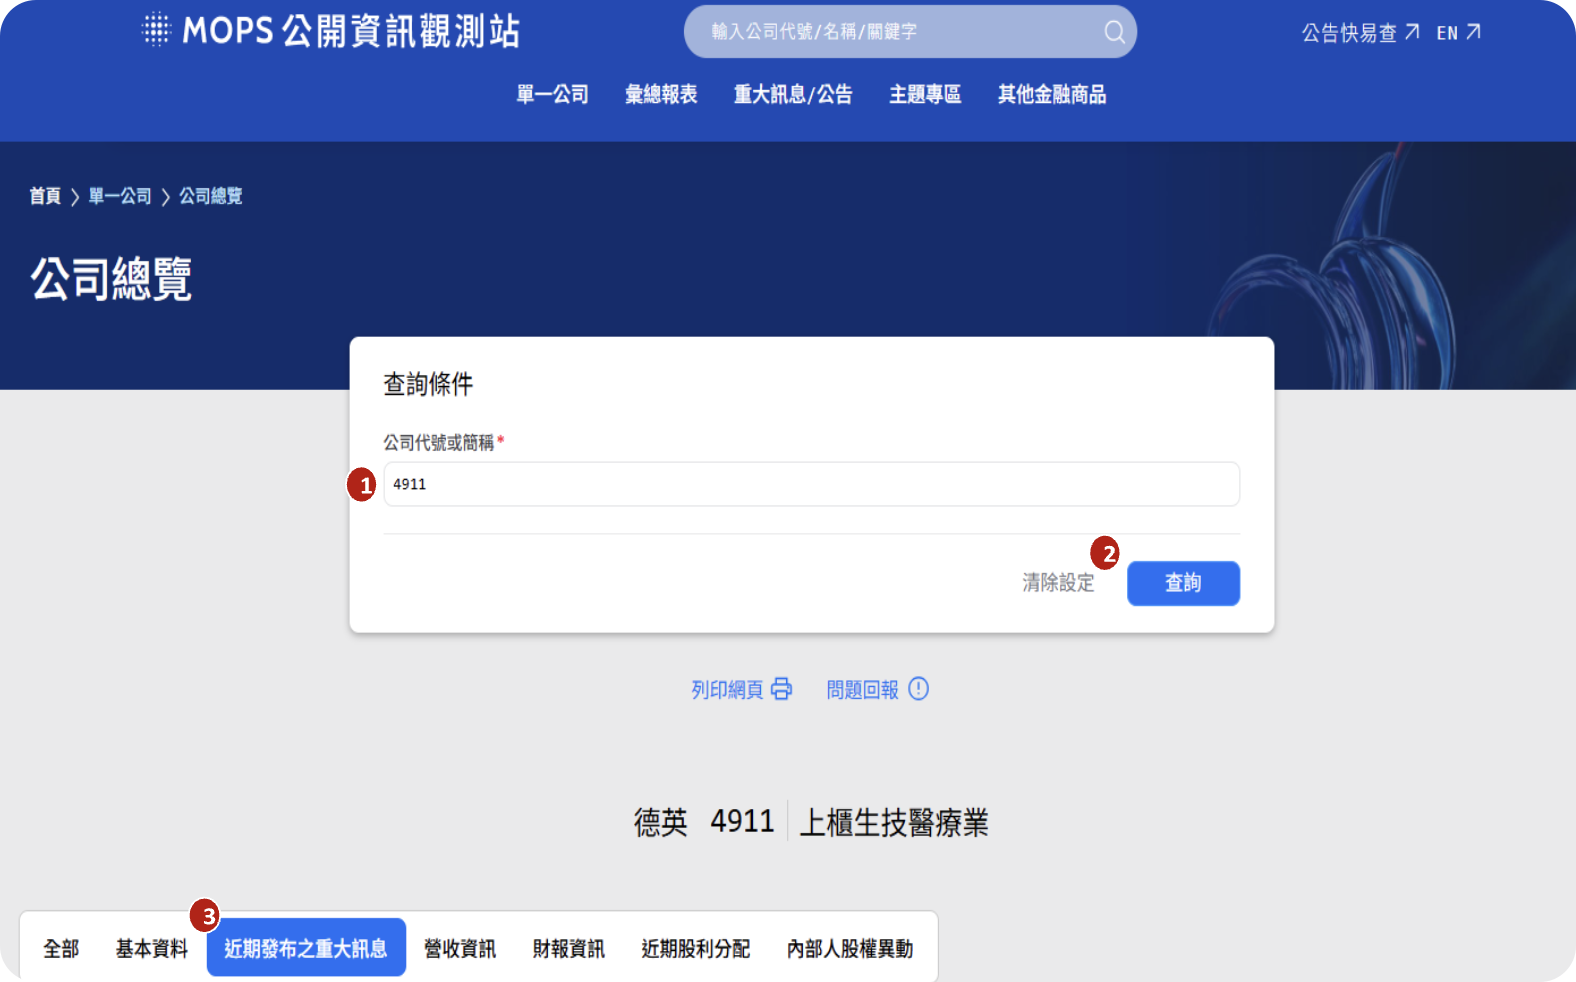This screenshot has height=982, width=1576.
Task: Expand the 主題專區 menu
Action: pyautogui.click(x=925, y=95)
